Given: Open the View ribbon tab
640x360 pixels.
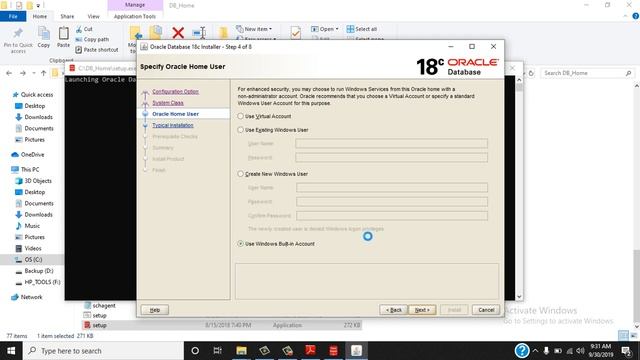Looking at the screenshot, I should click(x=93, y=16).
